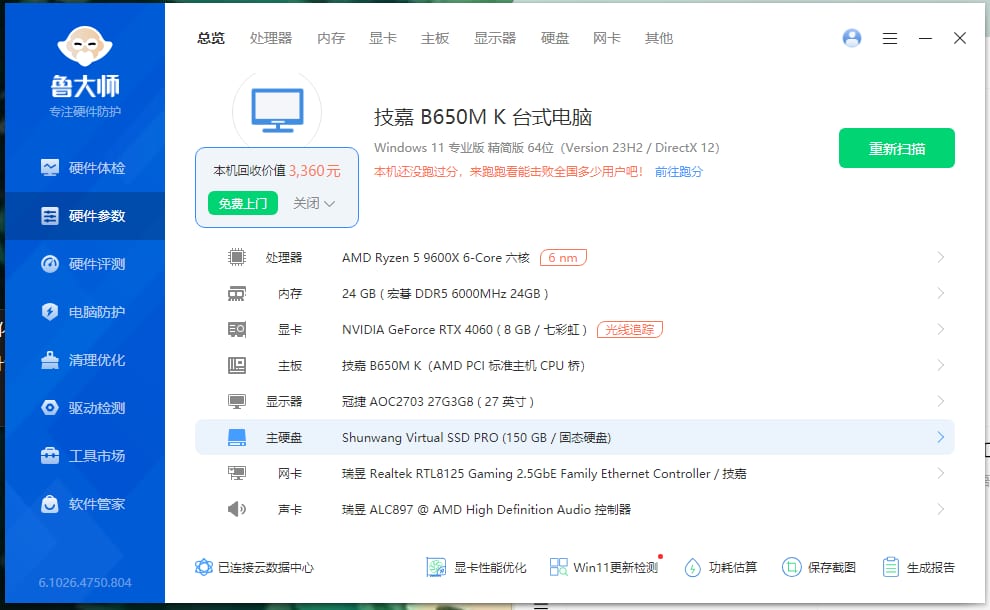Select AMD Ryzen 5 9600X 6-Core text
Screen dimensions: 990x610
pos(422,258)
